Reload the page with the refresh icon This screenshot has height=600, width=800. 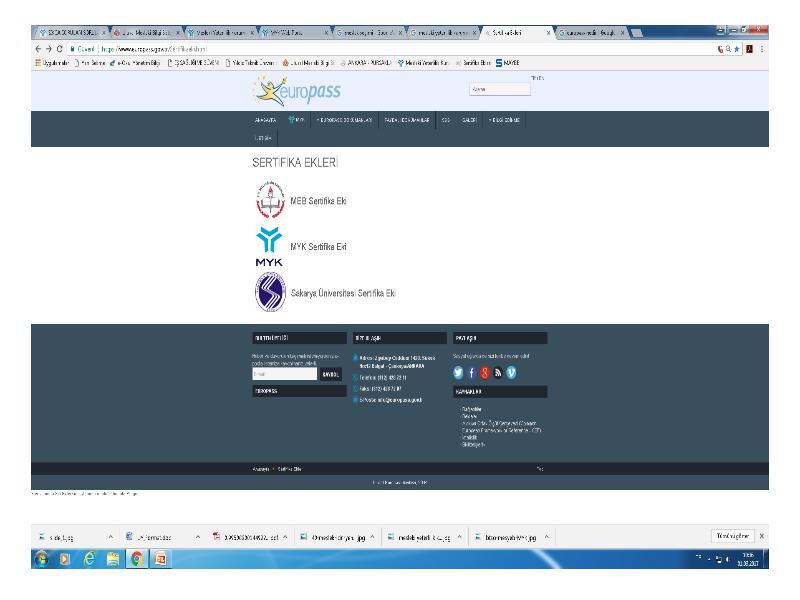coord(59,49)
